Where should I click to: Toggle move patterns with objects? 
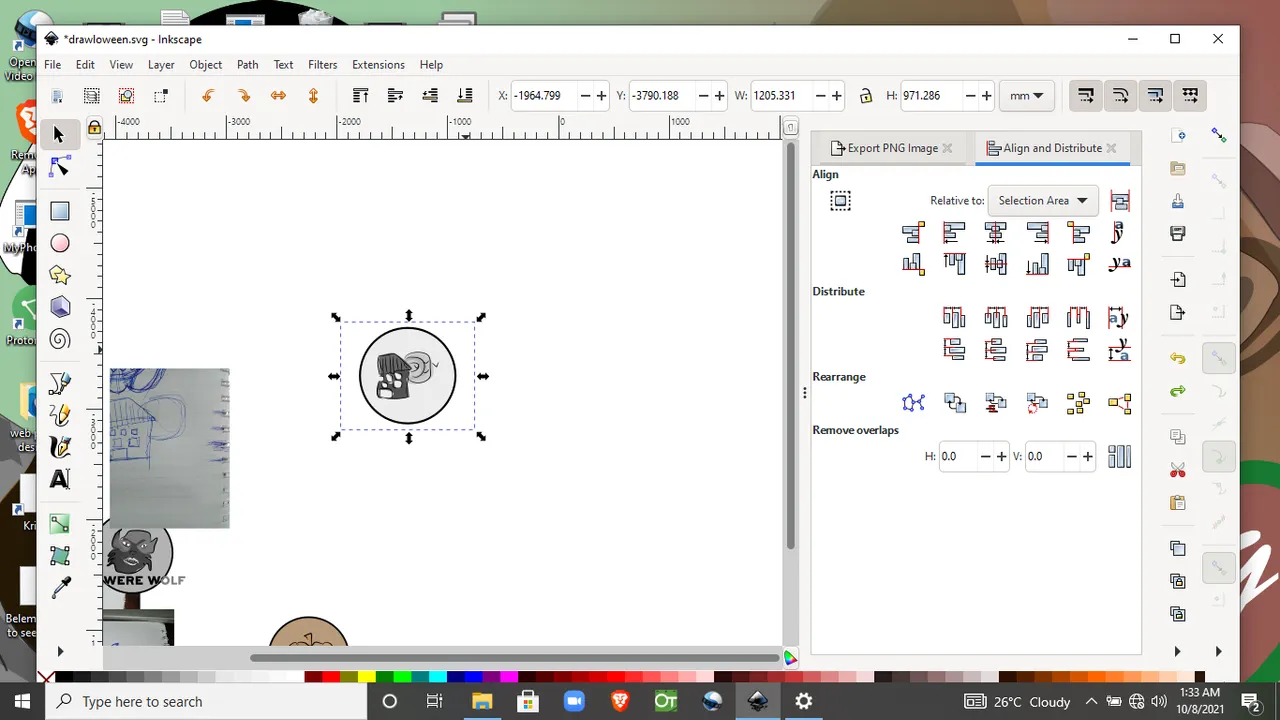click(x=1190, y=96)
